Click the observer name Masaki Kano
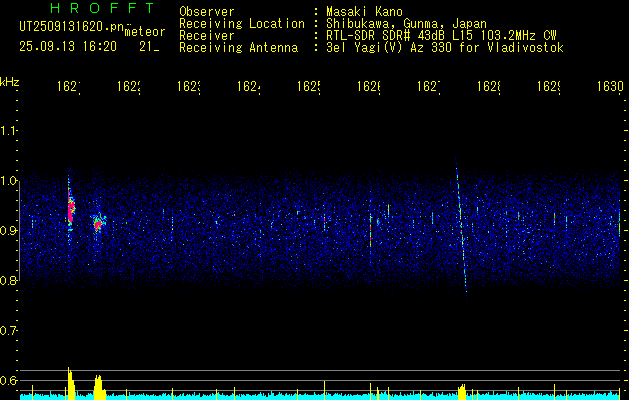The width and height of the screenshot is (629, 400). (364, 12)
